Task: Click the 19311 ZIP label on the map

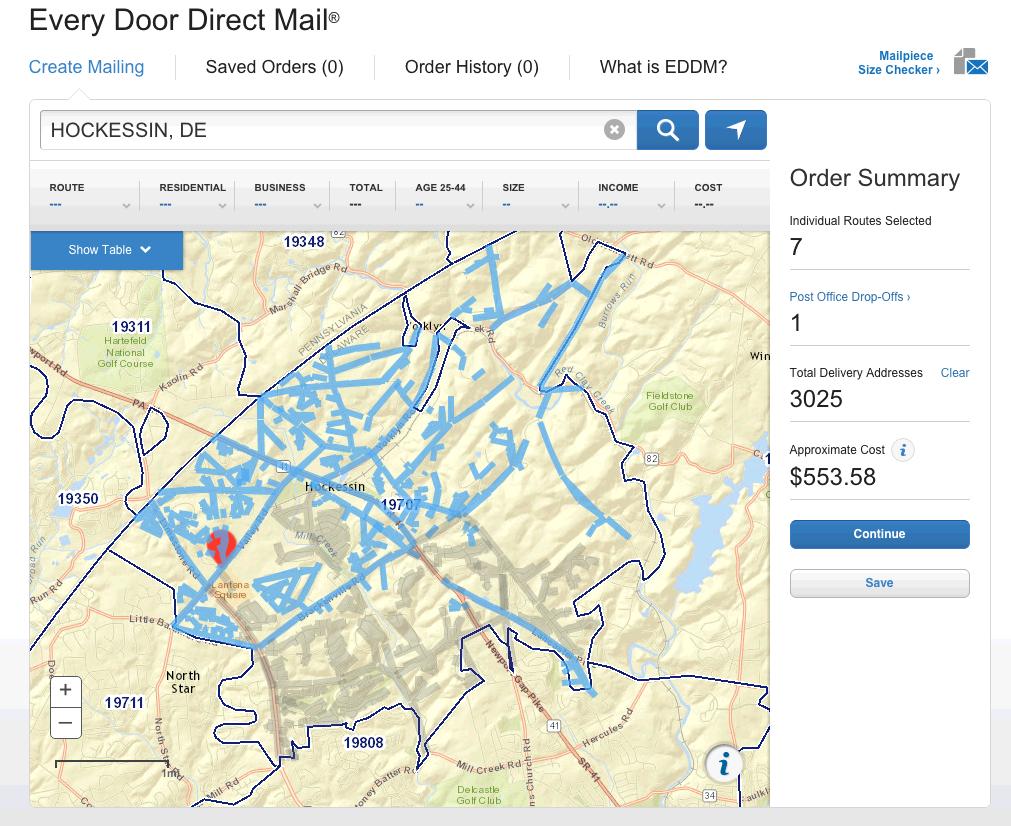Action: 131,327
